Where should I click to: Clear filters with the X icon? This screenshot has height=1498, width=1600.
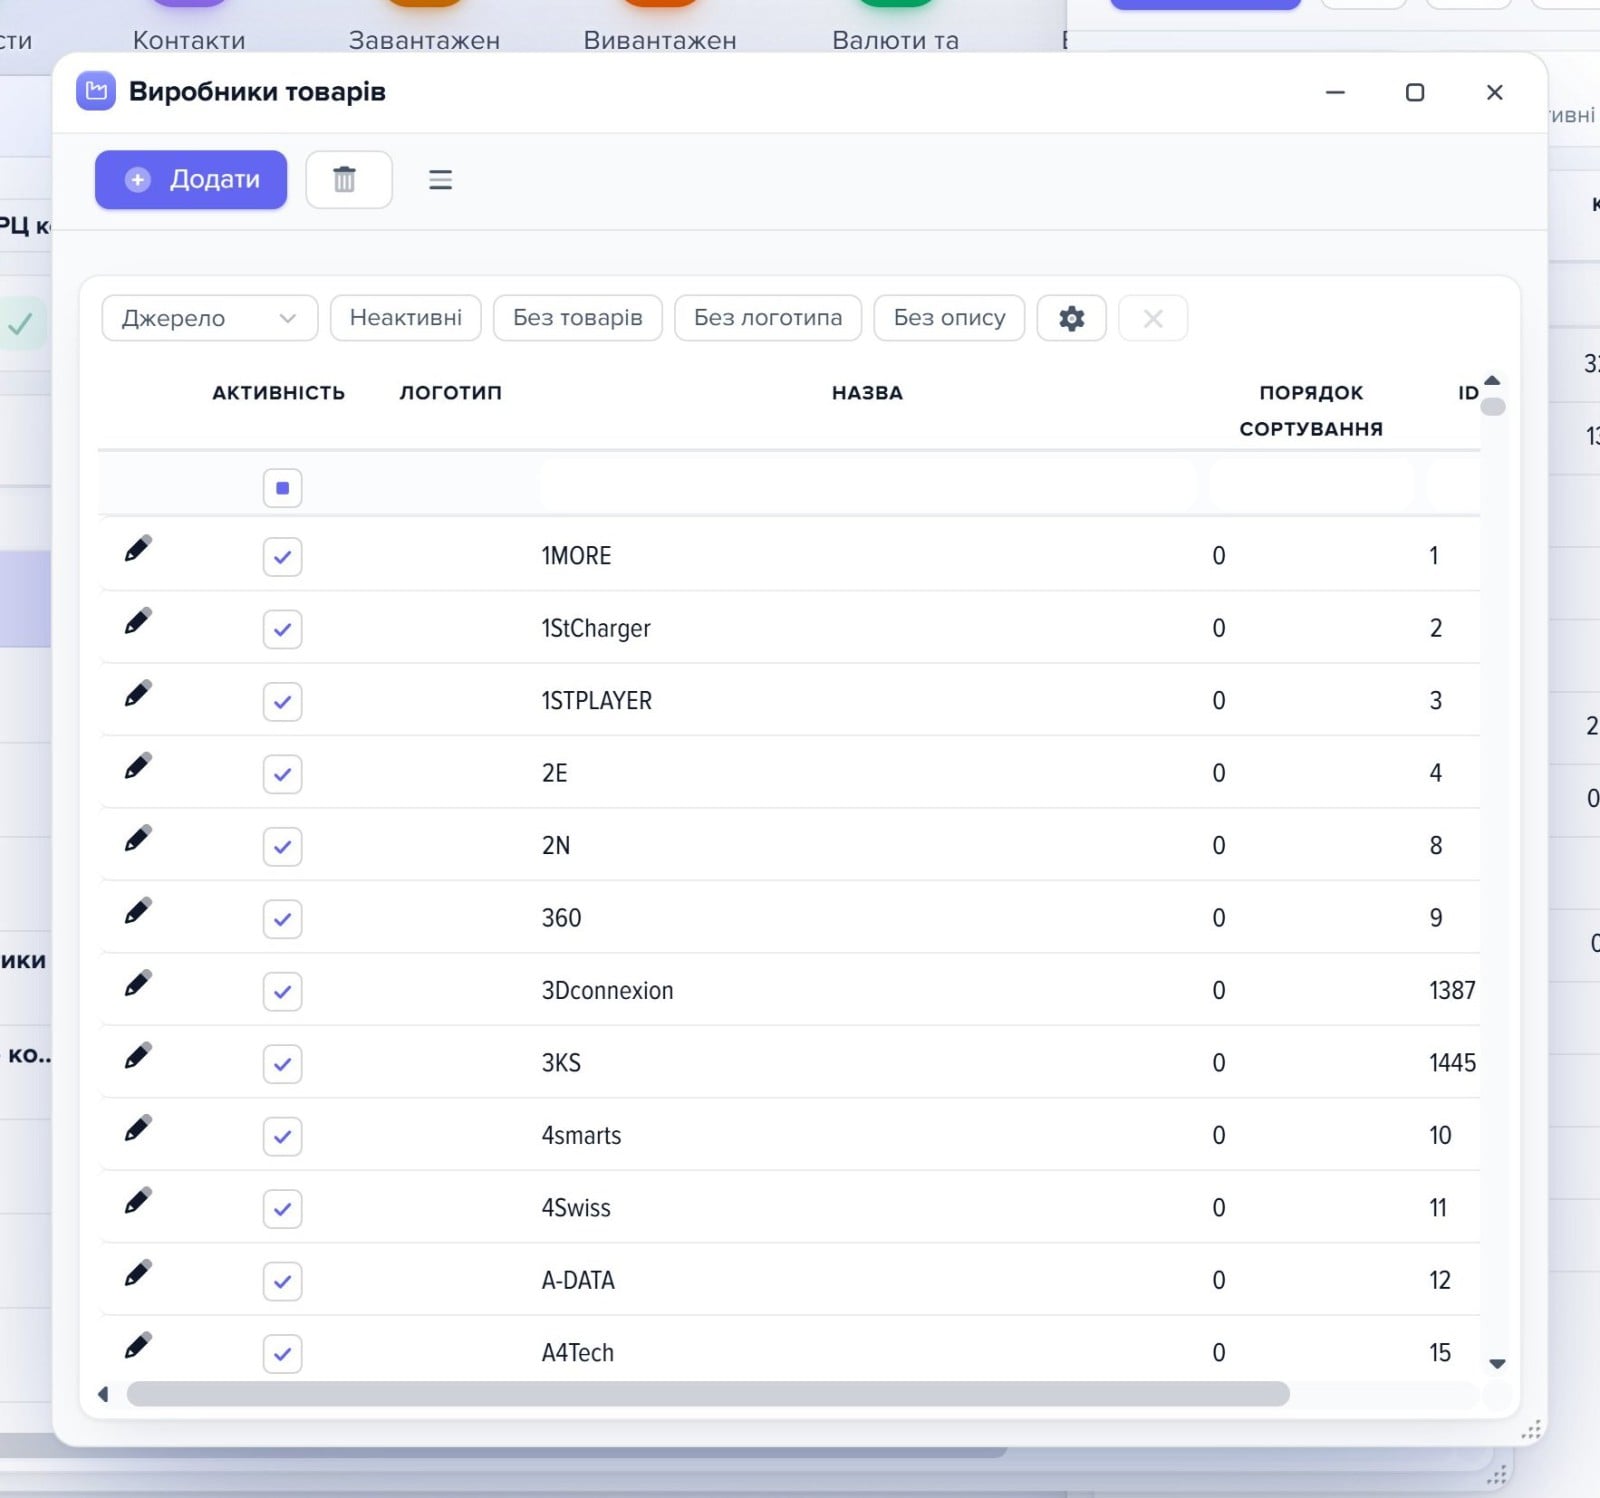point(1152,318)
